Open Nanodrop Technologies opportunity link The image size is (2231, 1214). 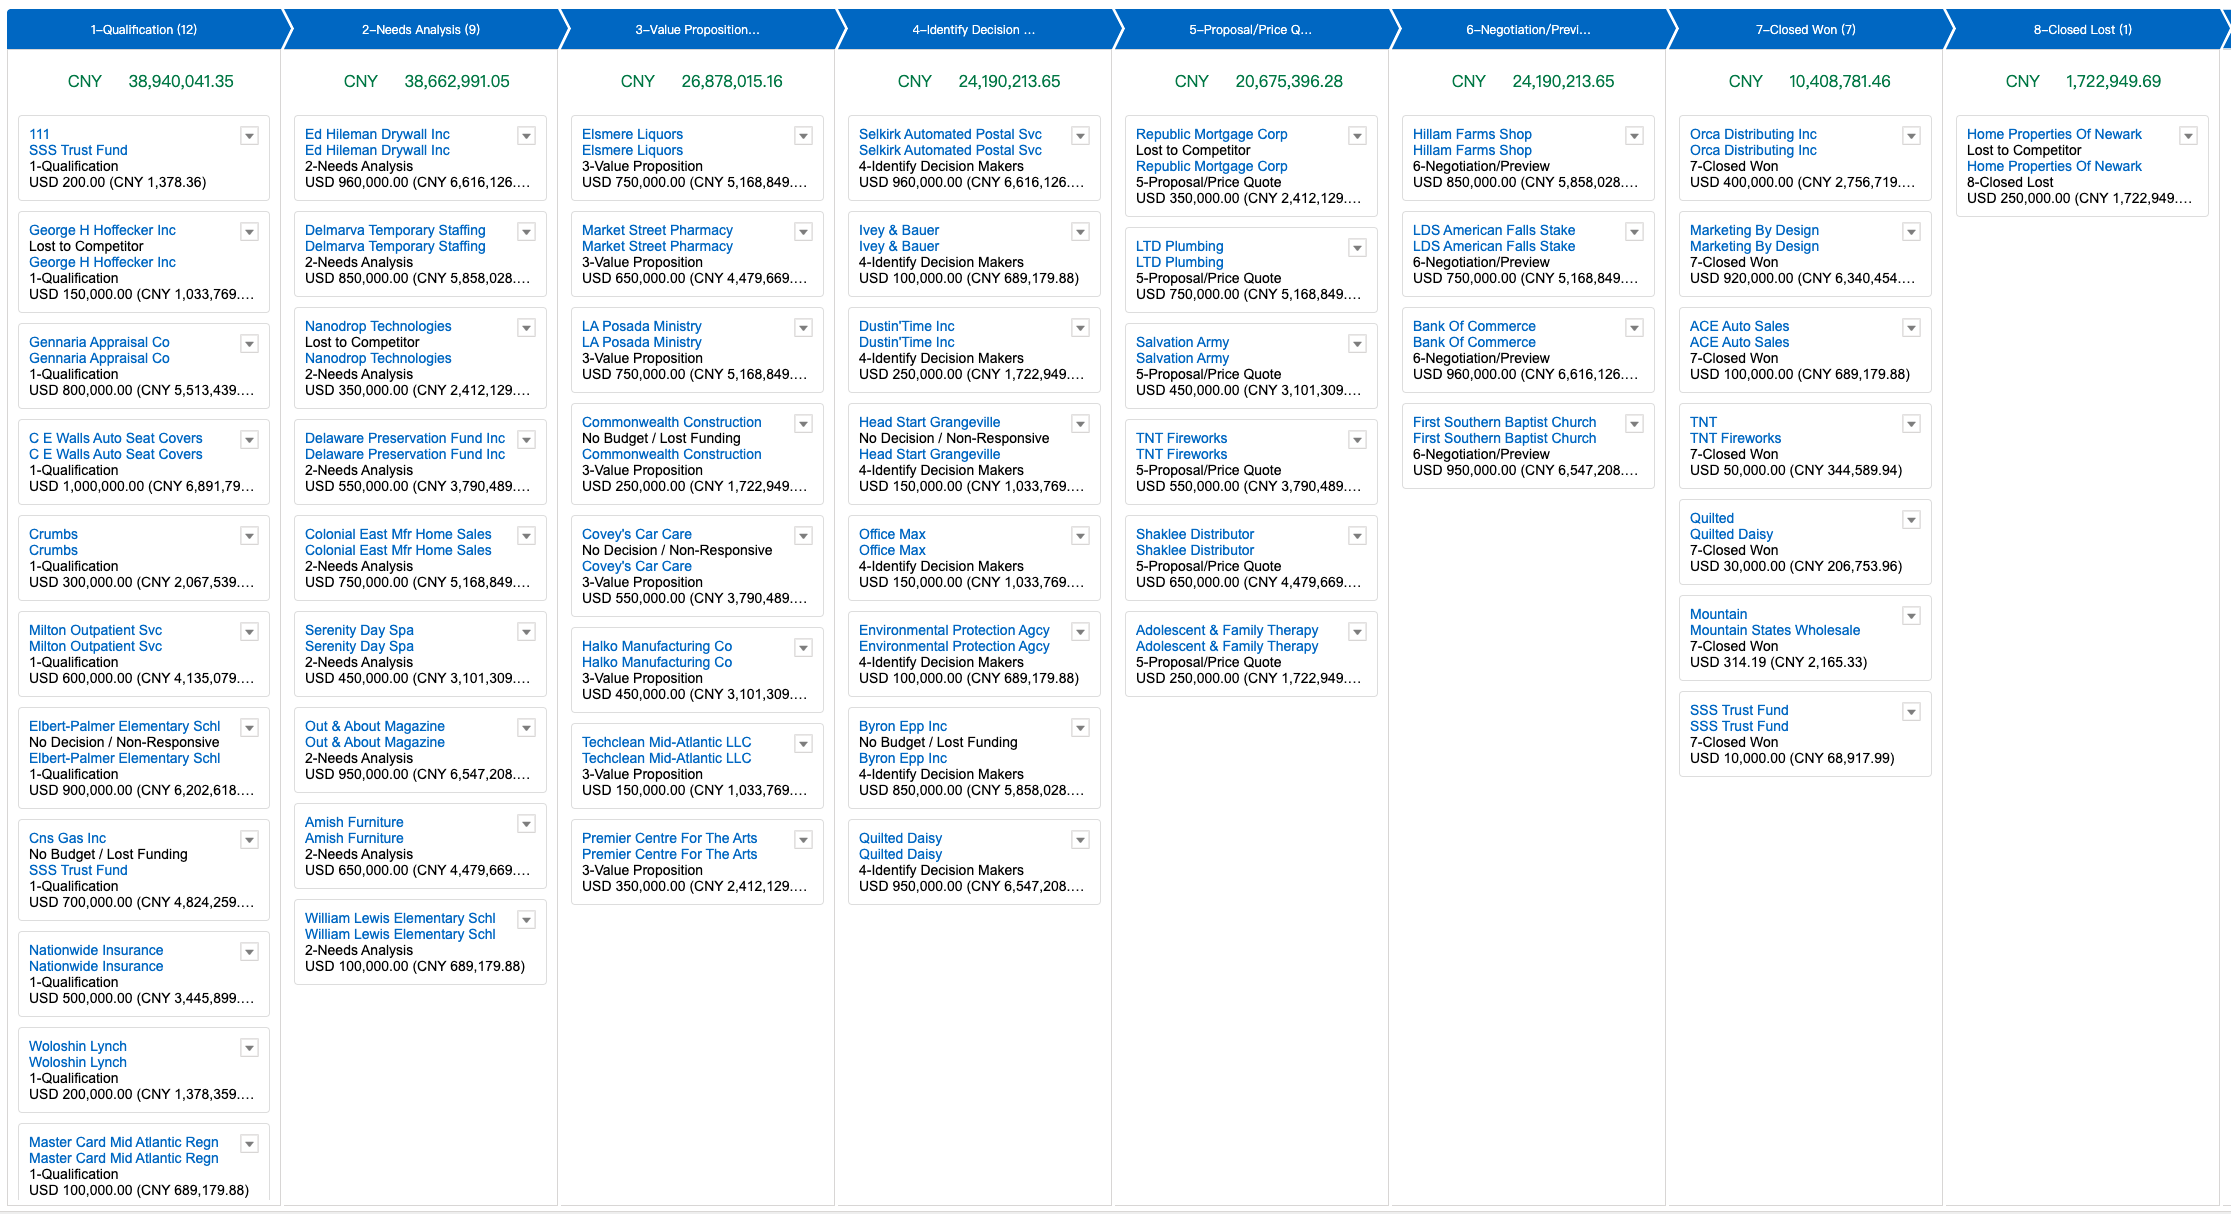click(x=378, y=326)
